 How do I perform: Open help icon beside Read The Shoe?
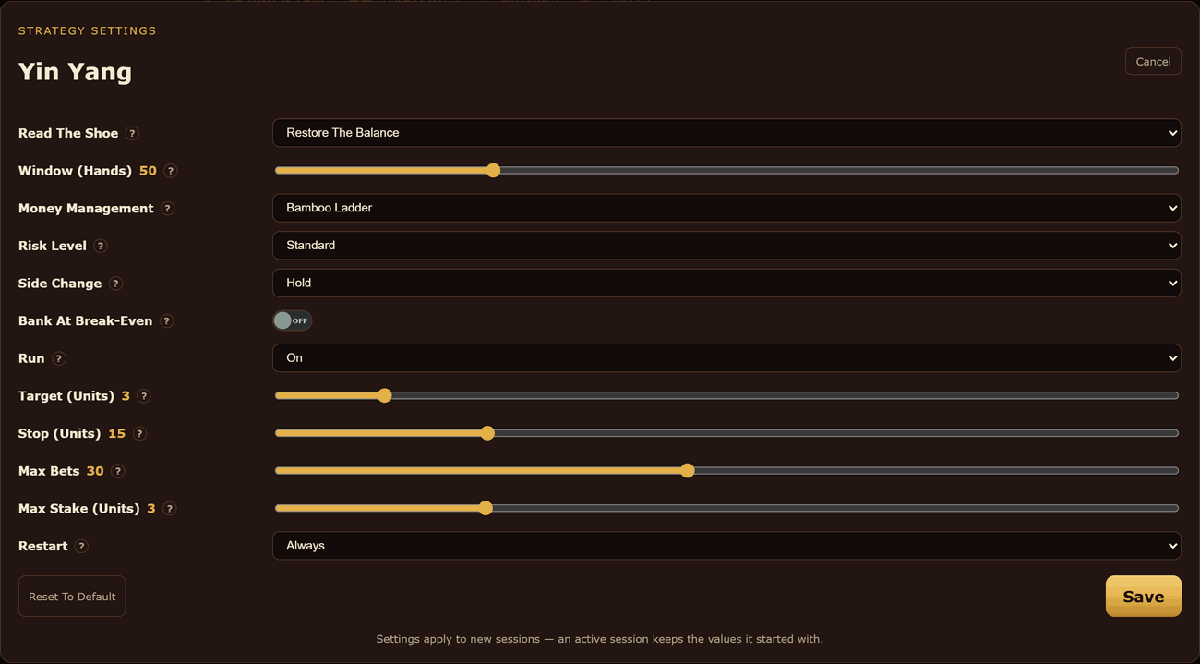coord(133,133)
